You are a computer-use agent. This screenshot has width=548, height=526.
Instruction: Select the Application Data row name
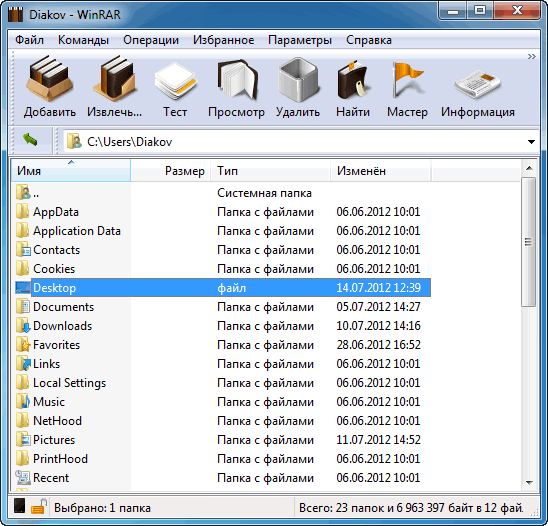[x=77, y=231]
